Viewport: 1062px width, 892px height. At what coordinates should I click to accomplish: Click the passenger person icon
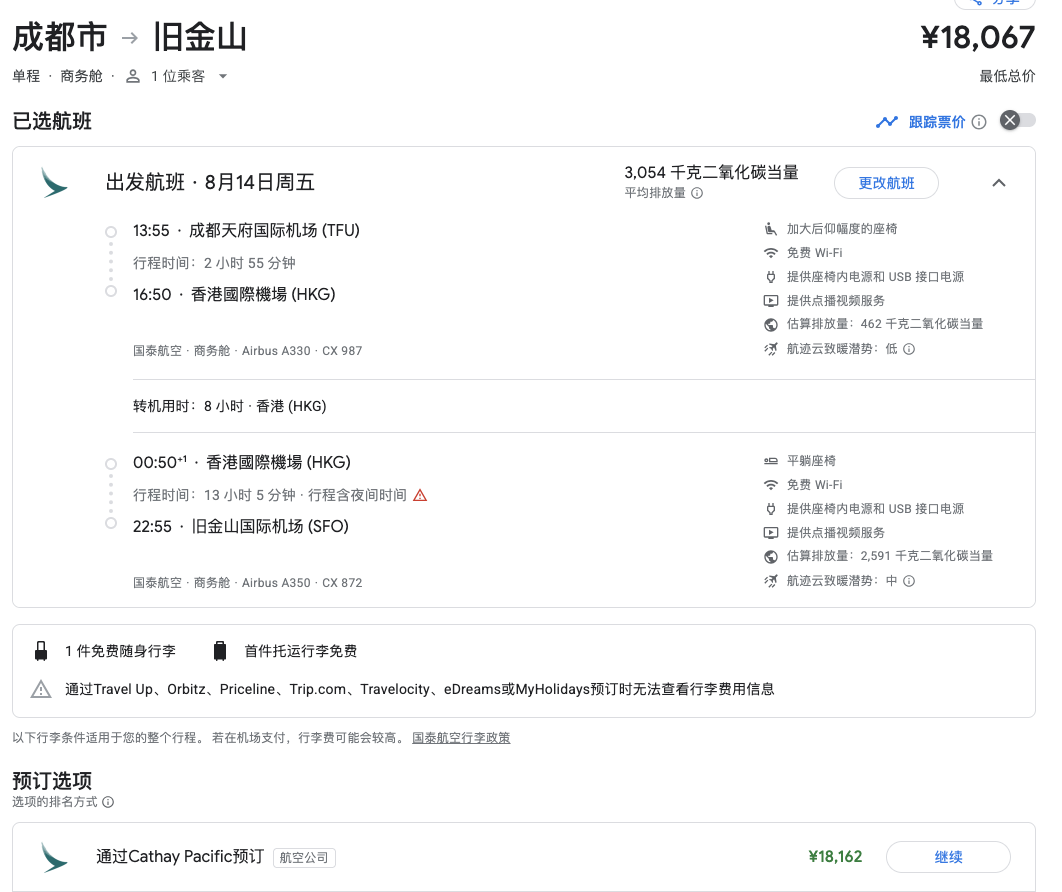pyautogui.click(x=133, y=76)
